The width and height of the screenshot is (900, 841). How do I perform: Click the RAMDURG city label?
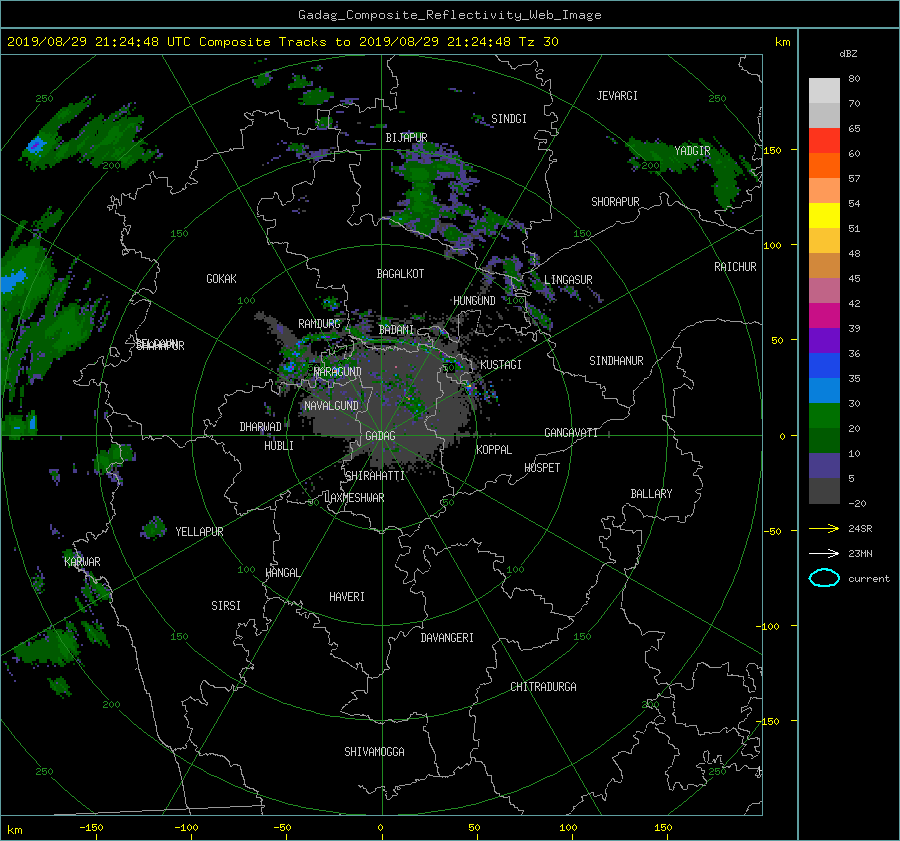[319, 324]
